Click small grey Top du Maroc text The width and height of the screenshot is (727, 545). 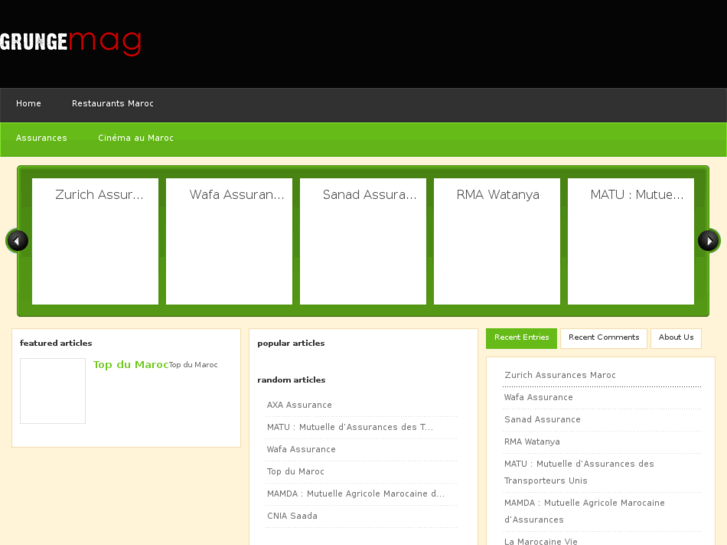point(193,365)
